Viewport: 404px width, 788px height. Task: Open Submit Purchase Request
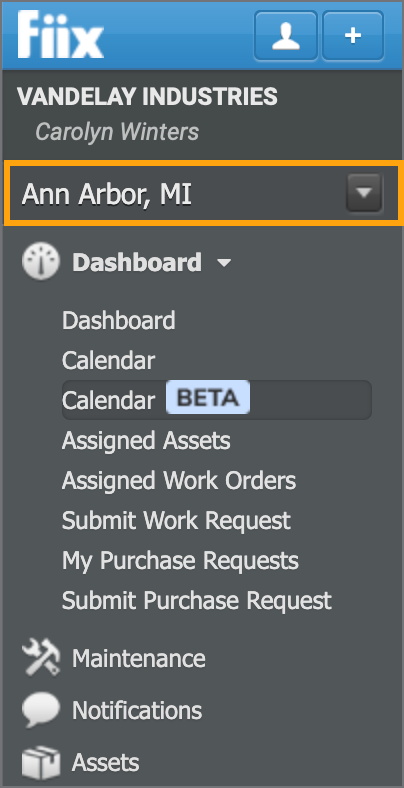point(197,600)
